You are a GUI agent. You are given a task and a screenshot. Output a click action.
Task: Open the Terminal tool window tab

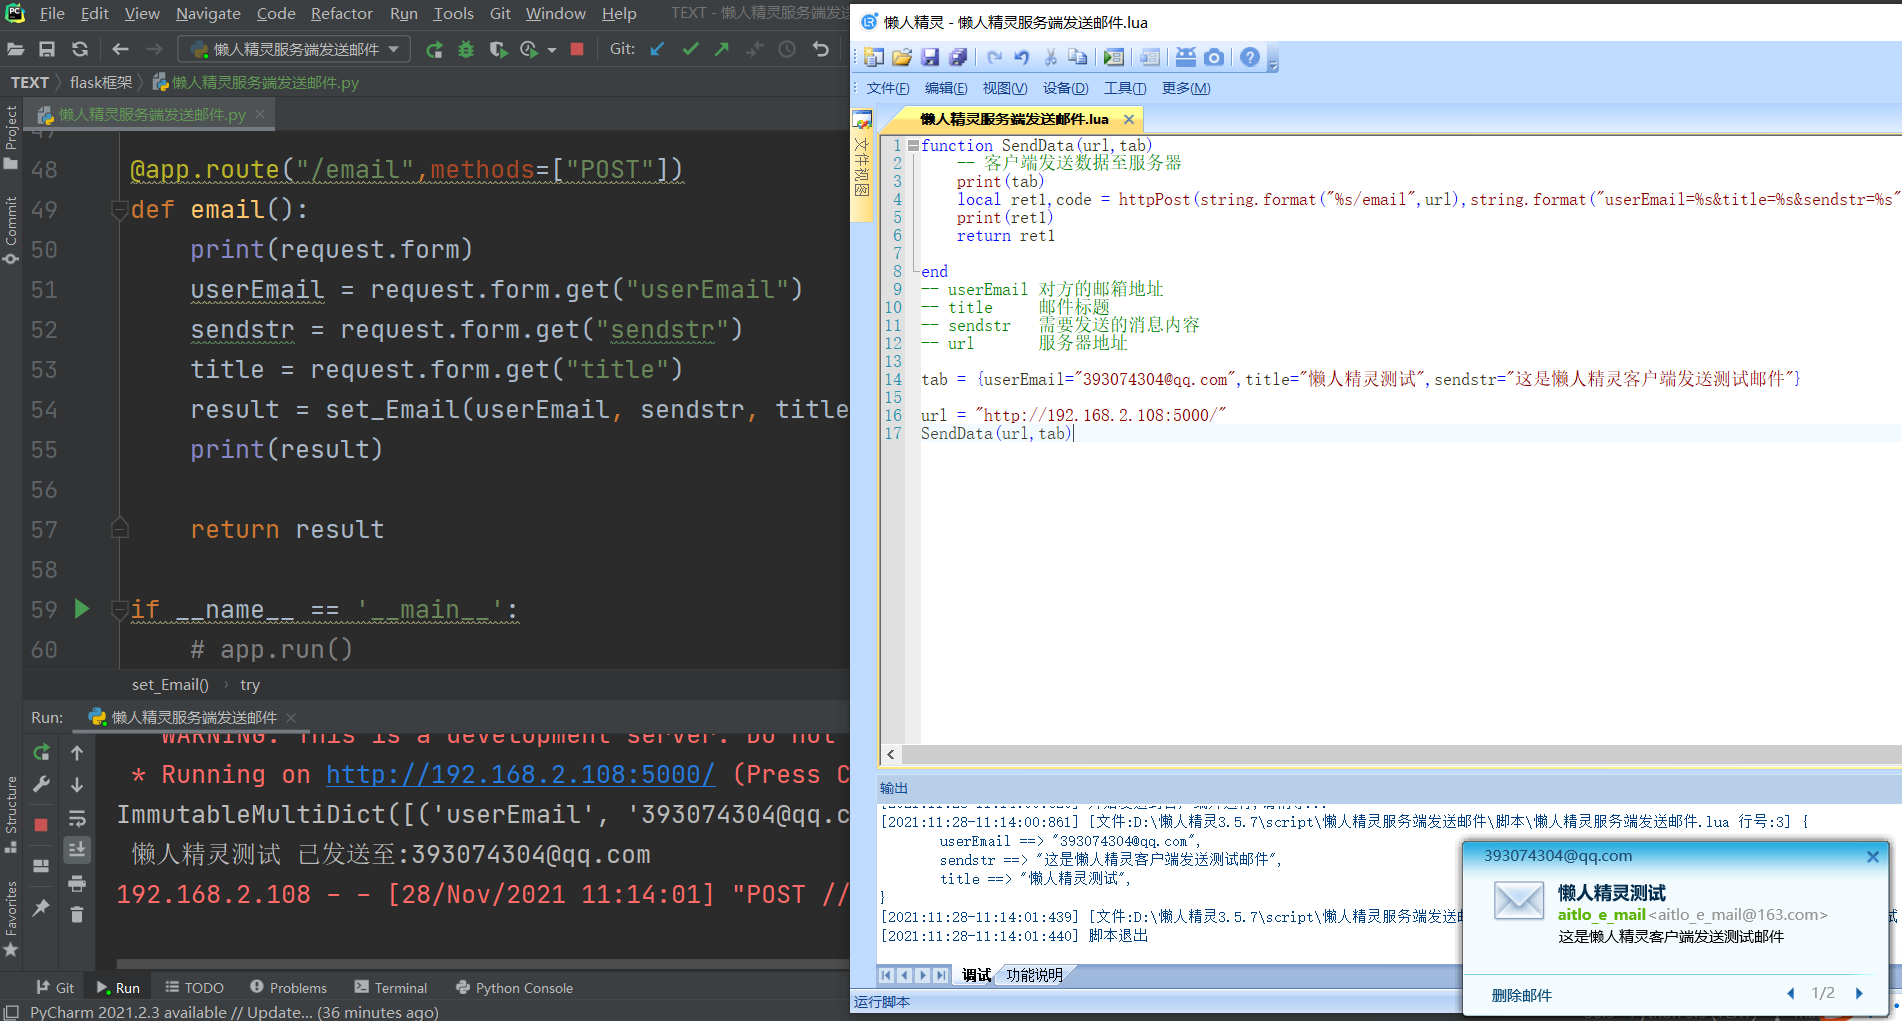point(391,988)
